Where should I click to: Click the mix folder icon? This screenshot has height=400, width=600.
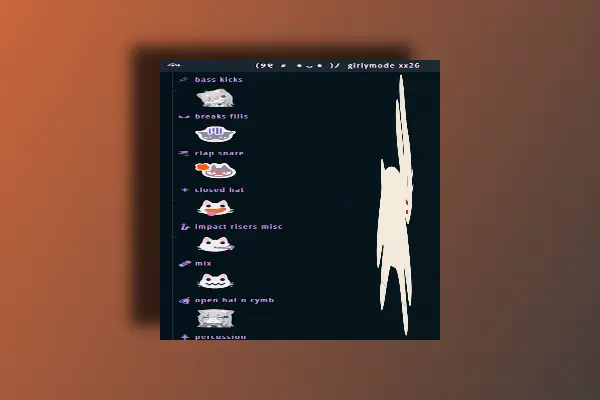click(184, 264)
